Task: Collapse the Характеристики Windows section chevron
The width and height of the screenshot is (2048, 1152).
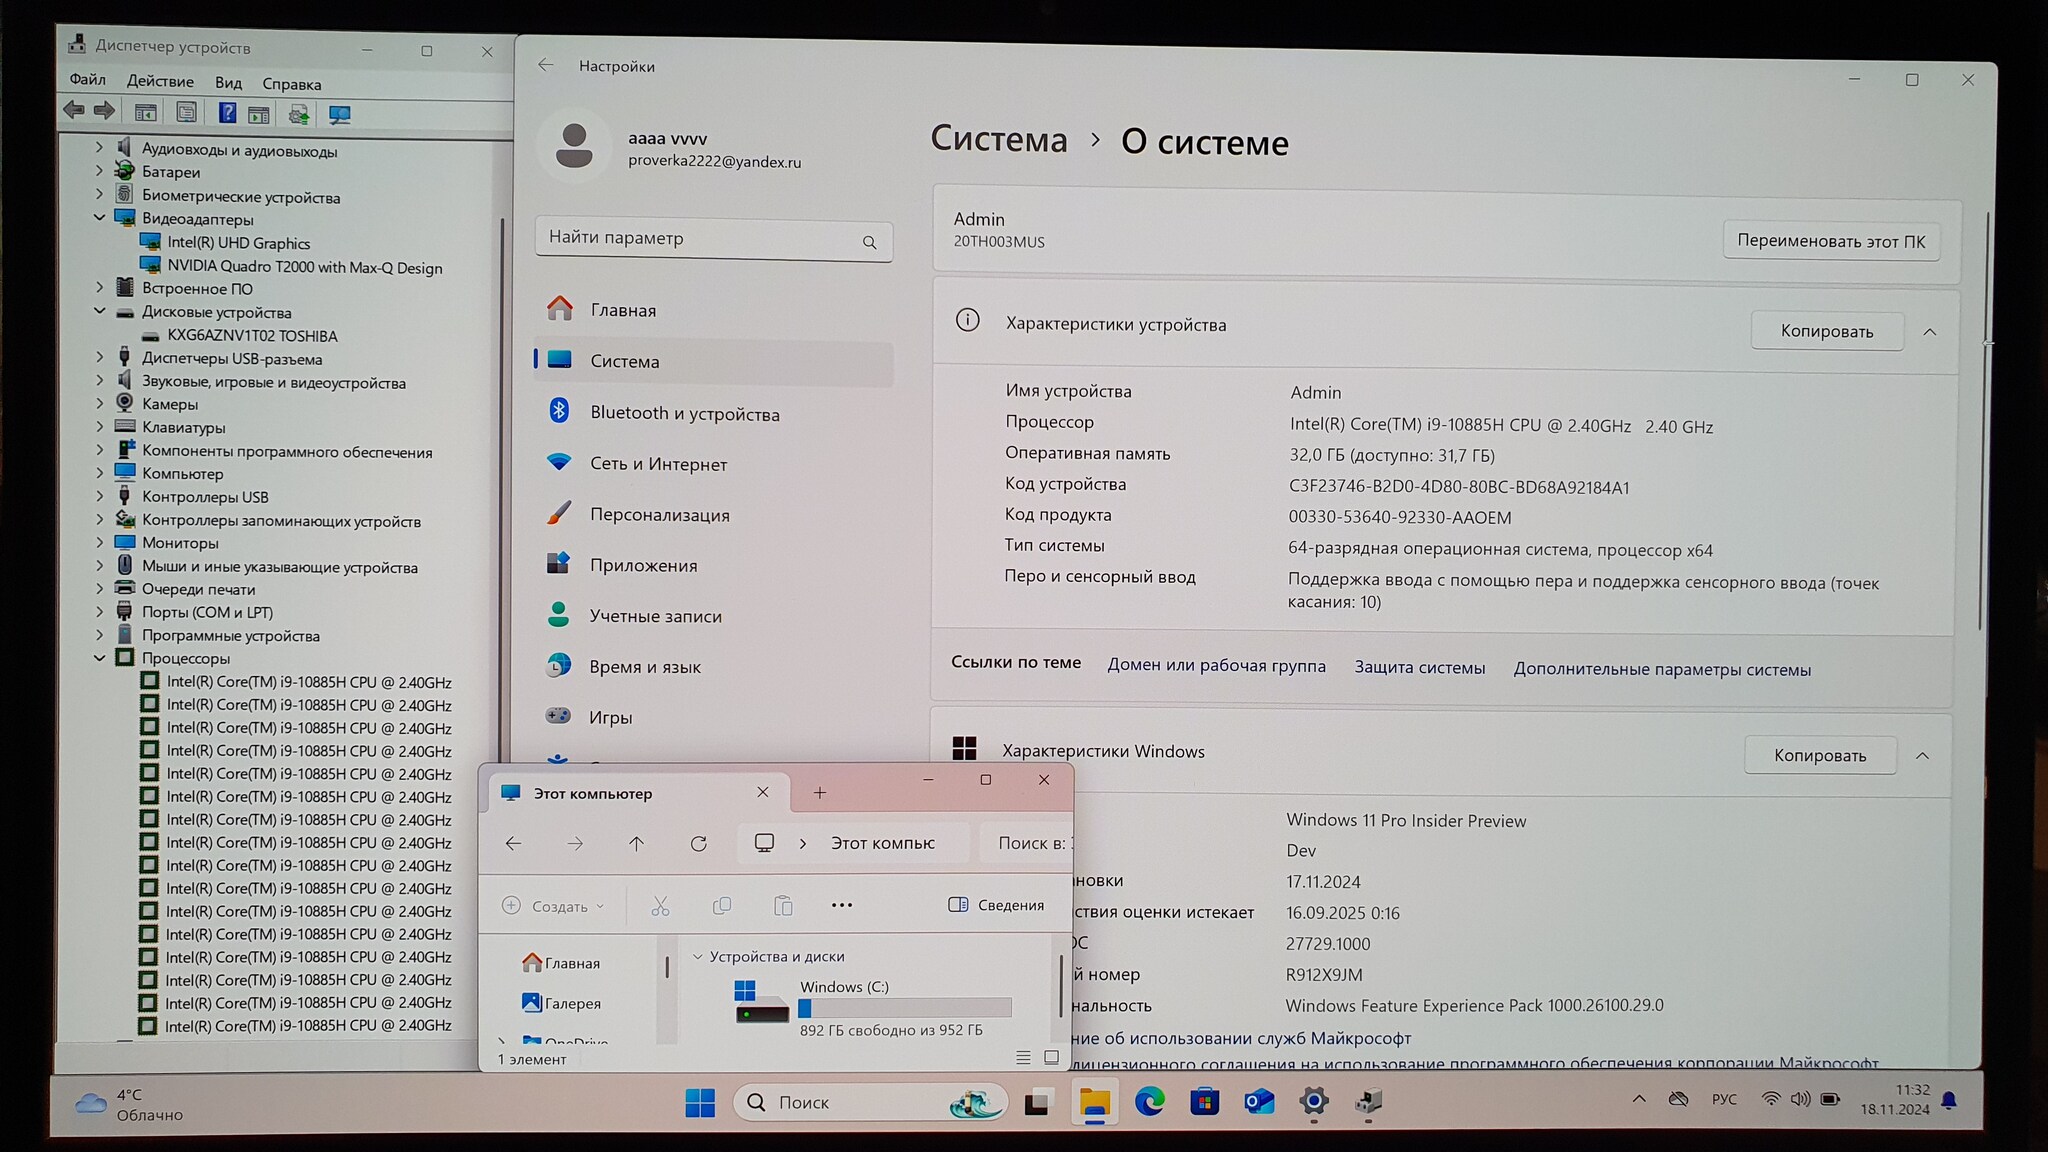Action: (1922, 756)
